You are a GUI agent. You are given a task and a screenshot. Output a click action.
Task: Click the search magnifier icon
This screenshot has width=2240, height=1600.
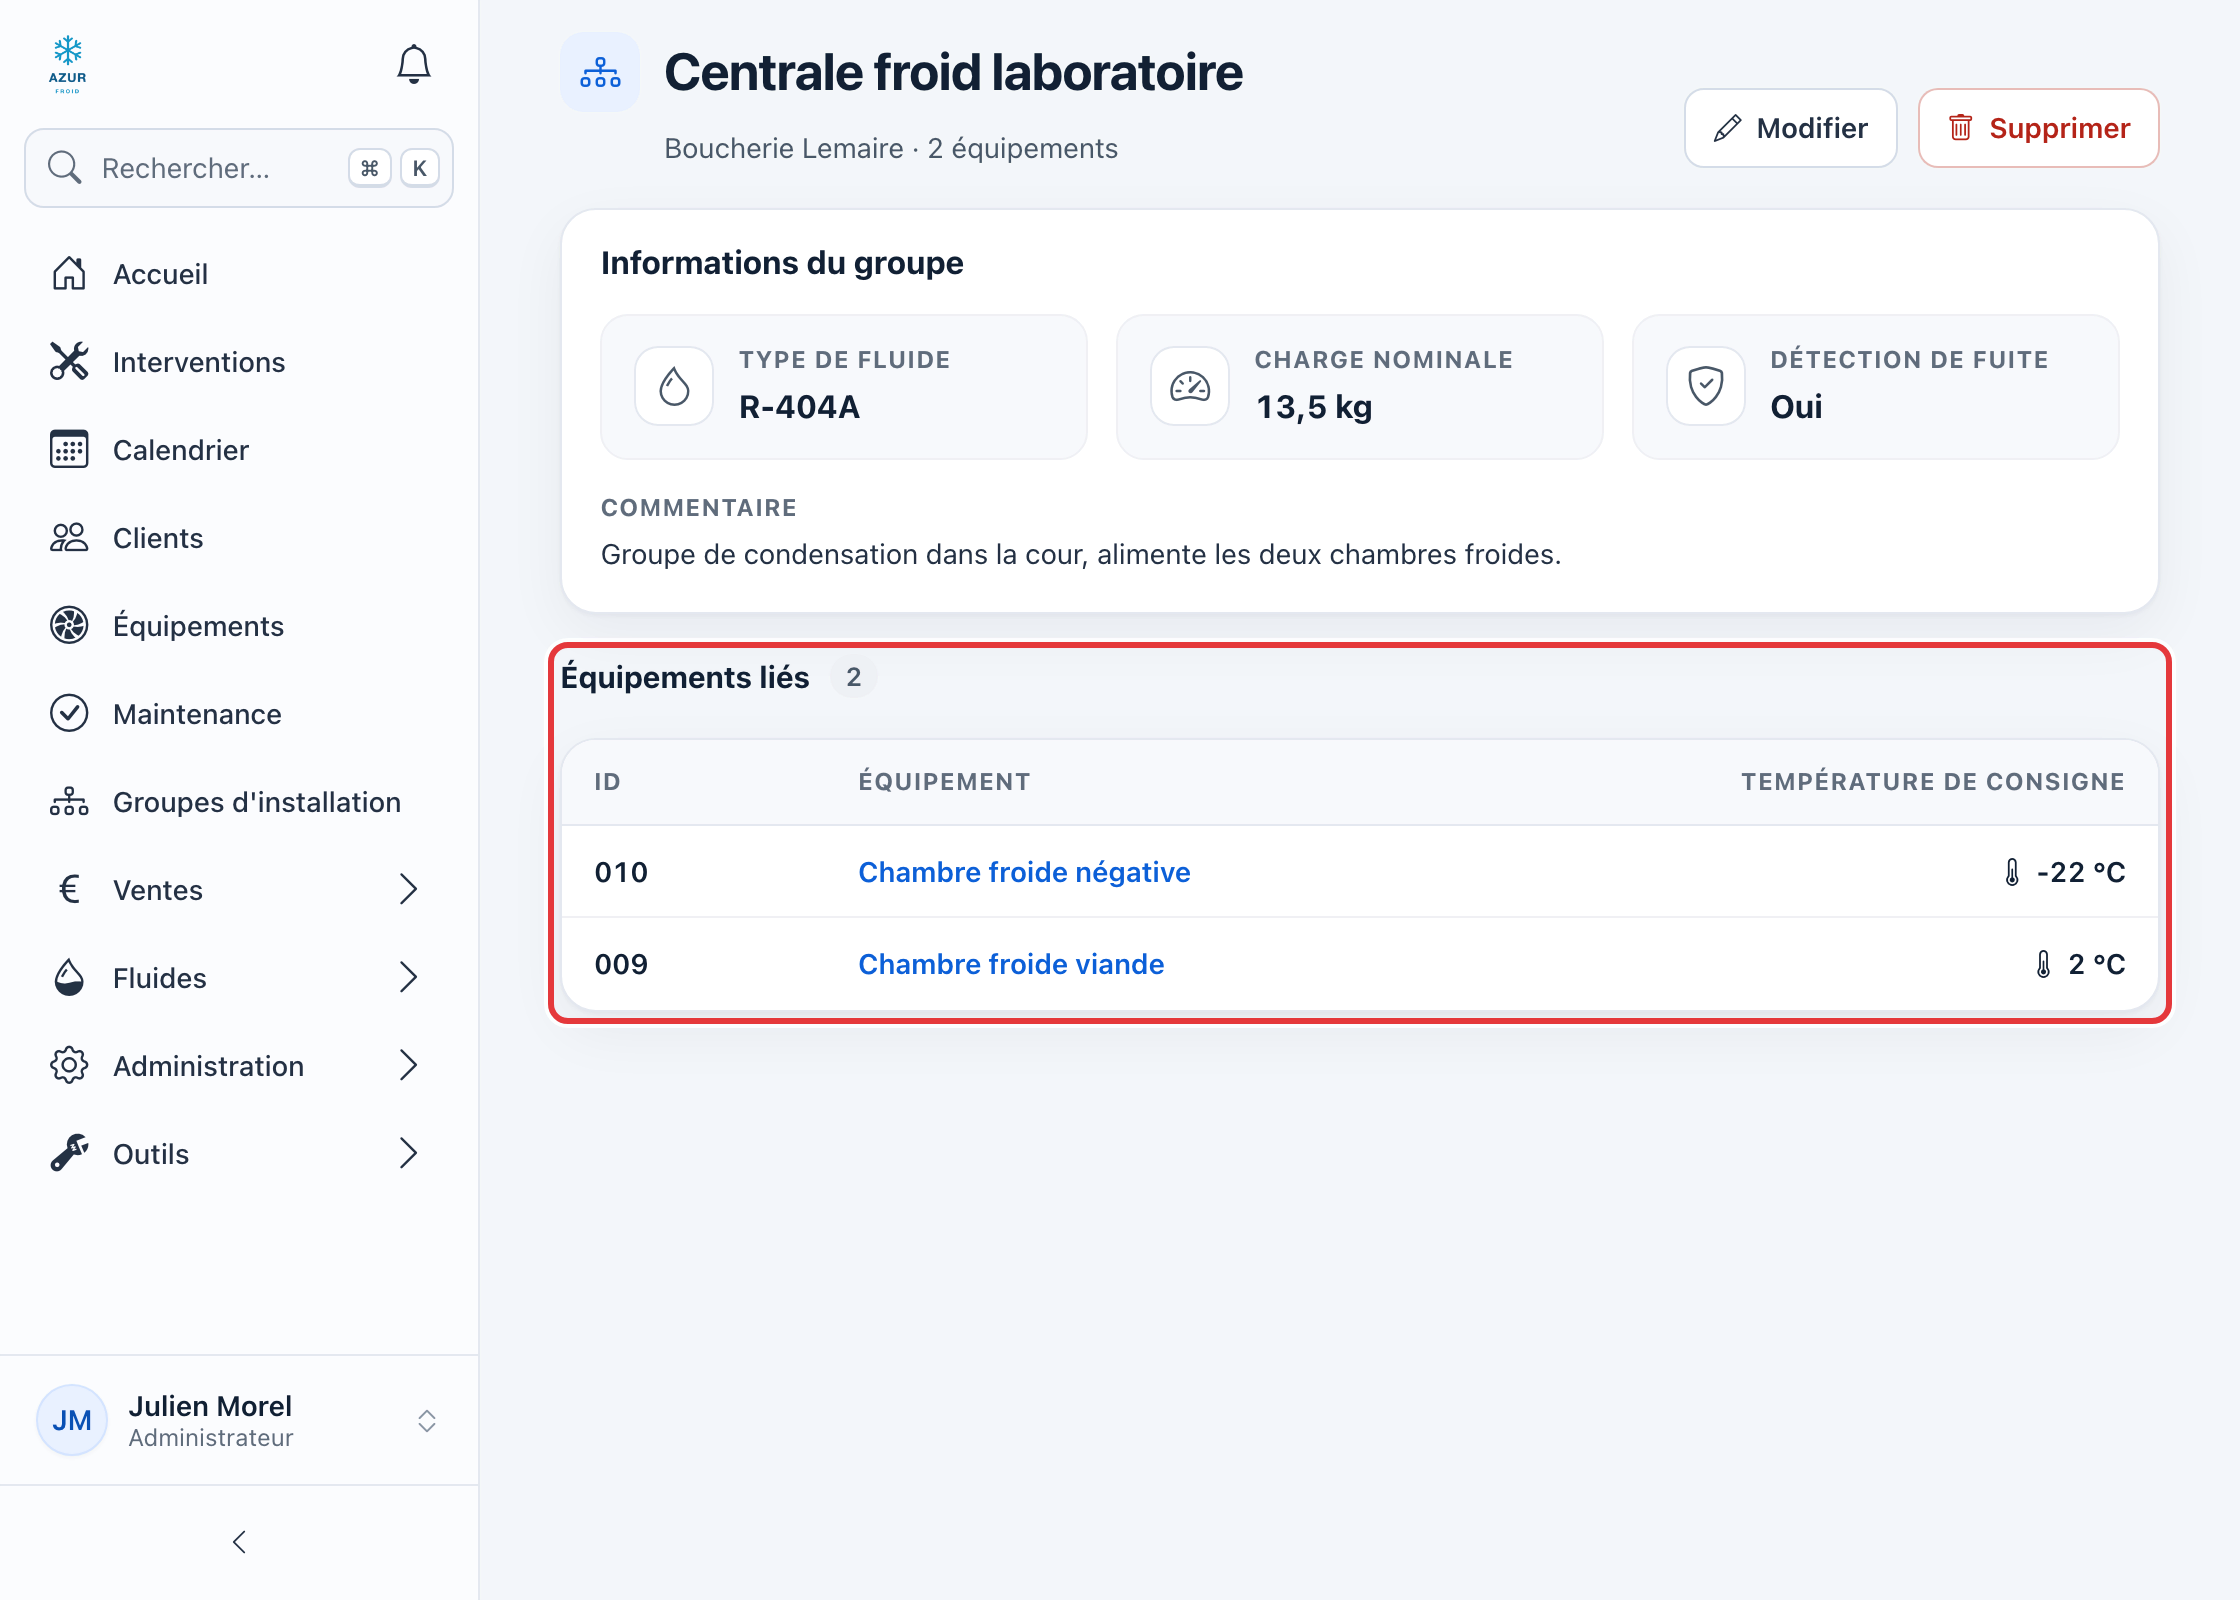[x=65, y=168]
